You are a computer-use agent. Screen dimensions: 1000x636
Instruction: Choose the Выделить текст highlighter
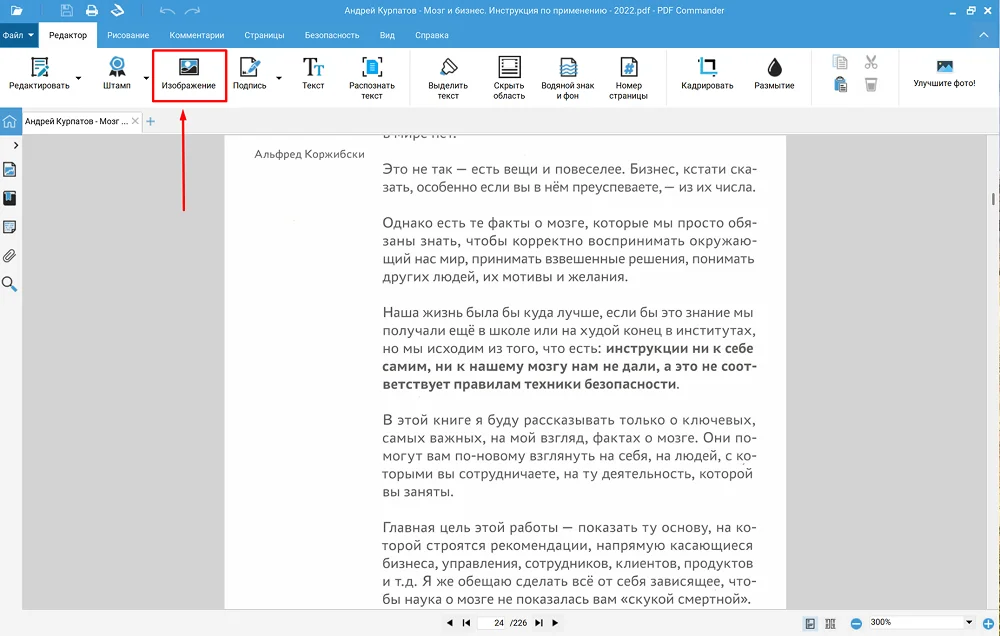(x=448, y=78)
